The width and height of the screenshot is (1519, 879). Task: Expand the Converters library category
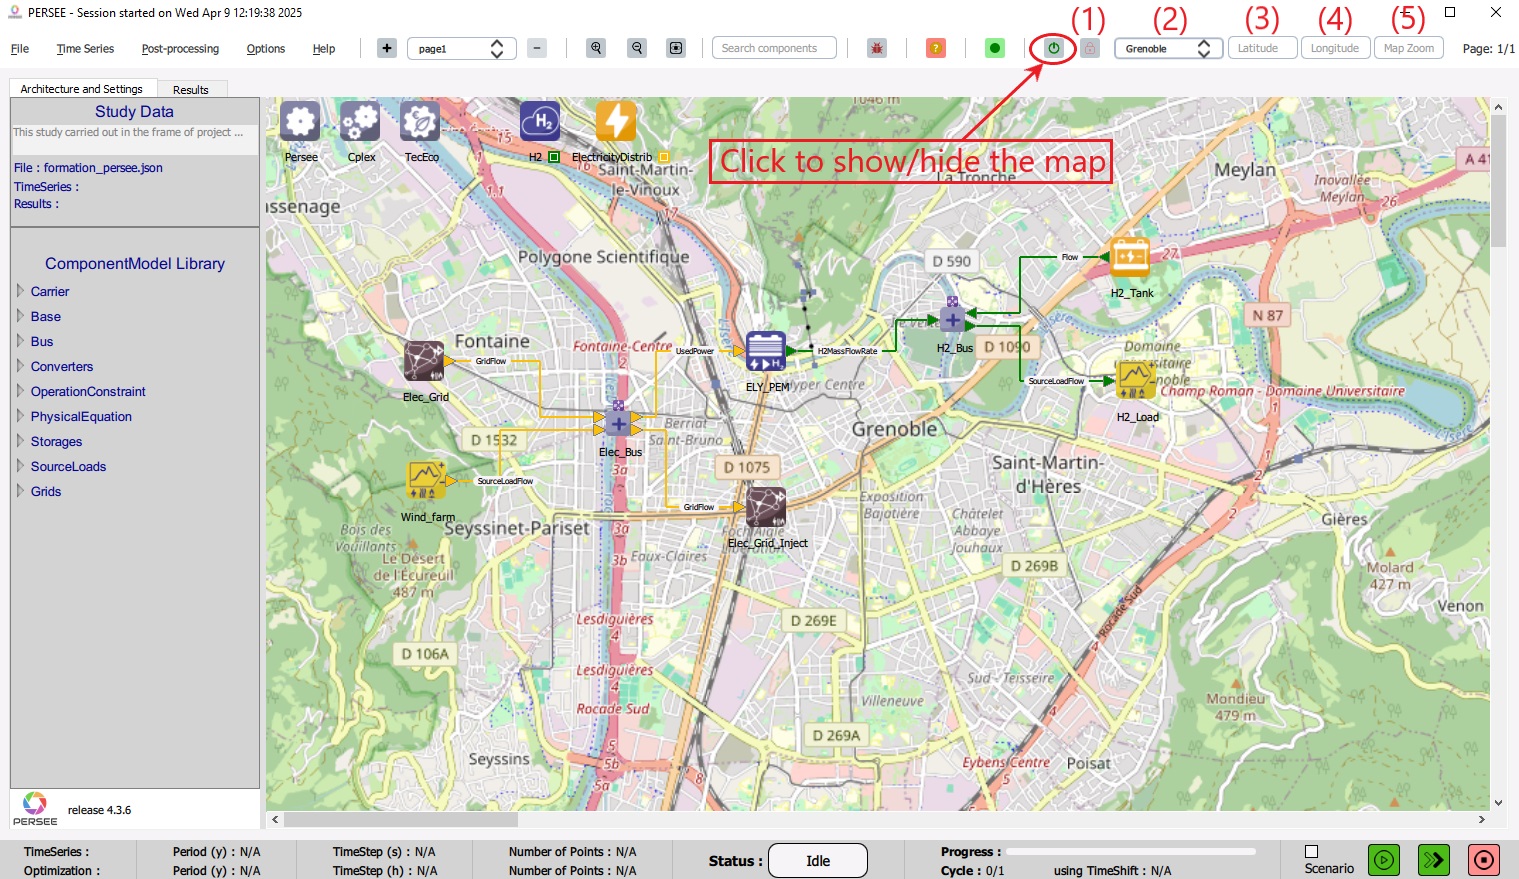[20, 366]
